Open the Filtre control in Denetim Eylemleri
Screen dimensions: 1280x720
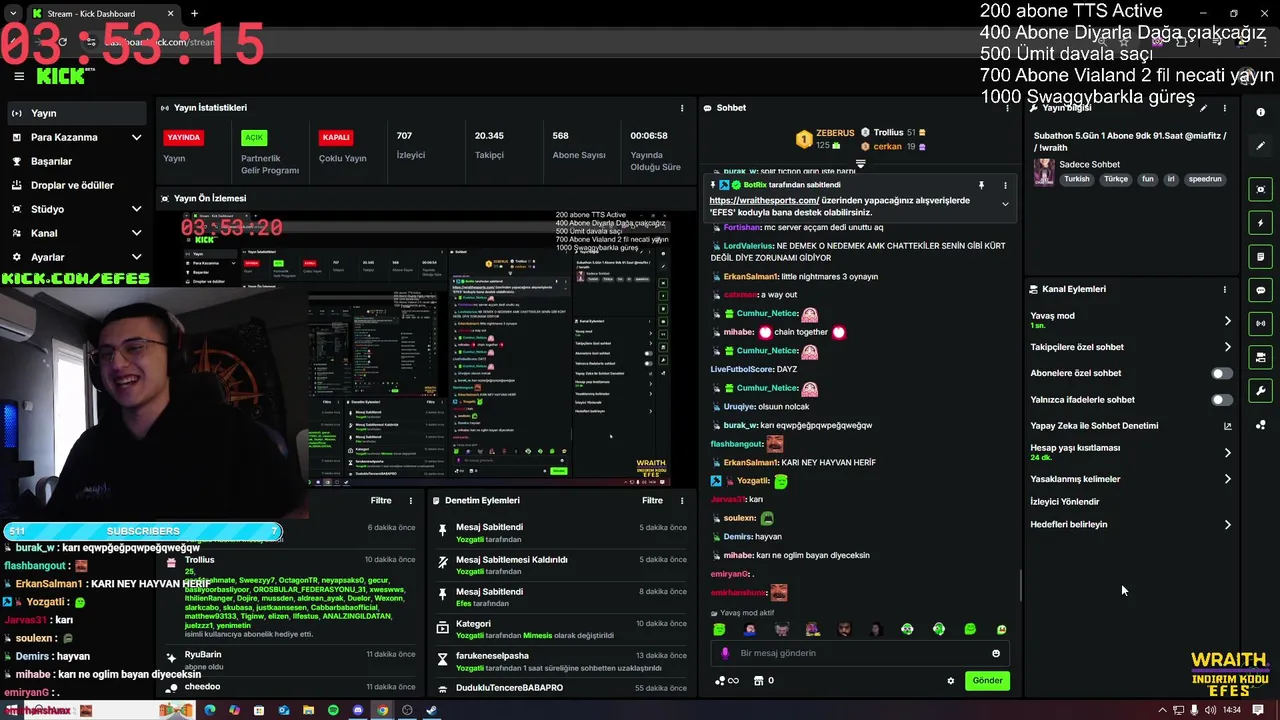(x=652, y=501)
